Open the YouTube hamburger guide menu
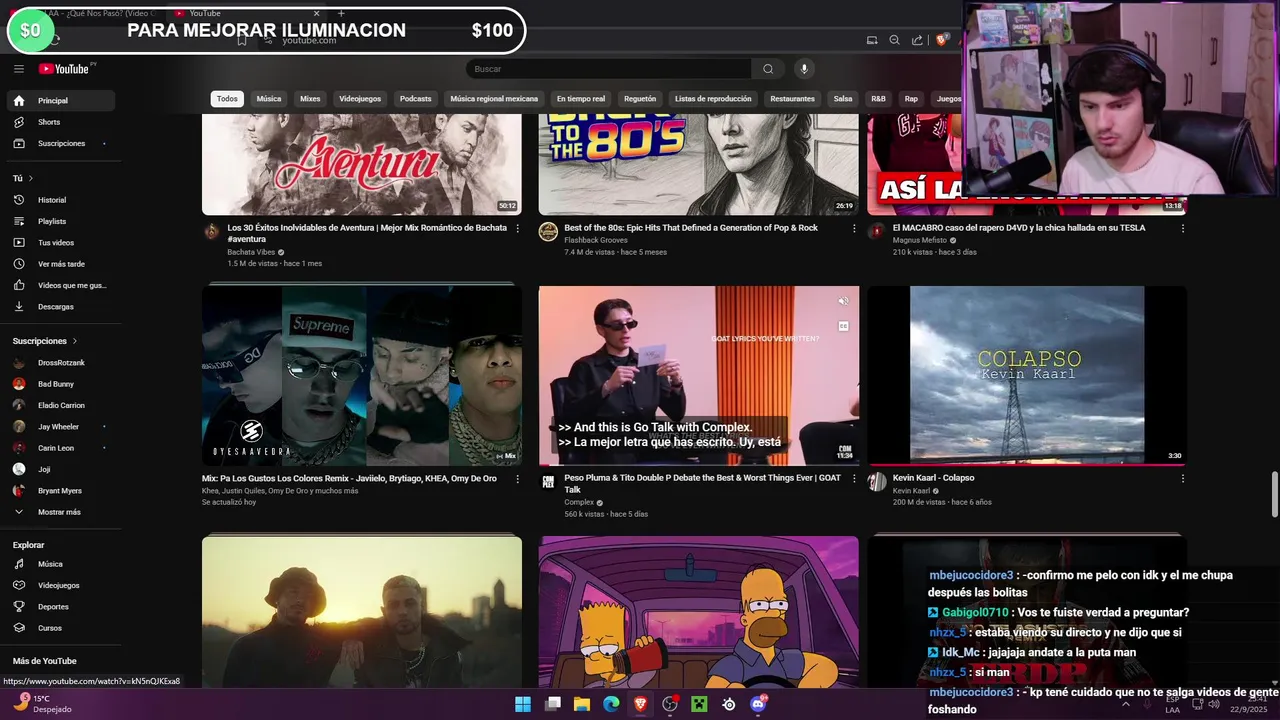Viewport: 1280px width, 720px height. pyautogui.click(x=18, y=69)
